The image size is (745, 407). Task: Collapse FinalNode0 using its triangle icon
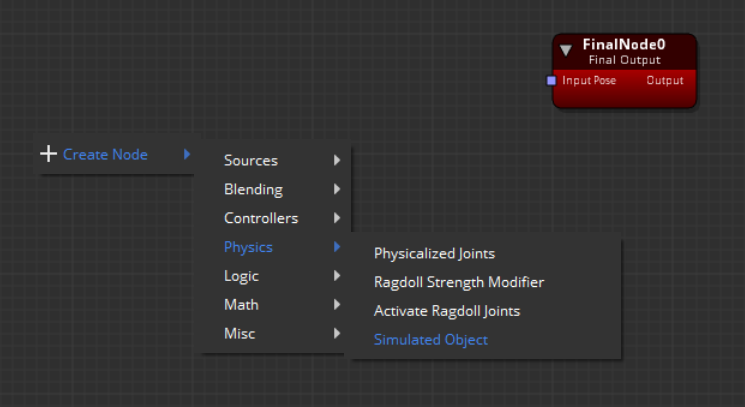(566, 50)
